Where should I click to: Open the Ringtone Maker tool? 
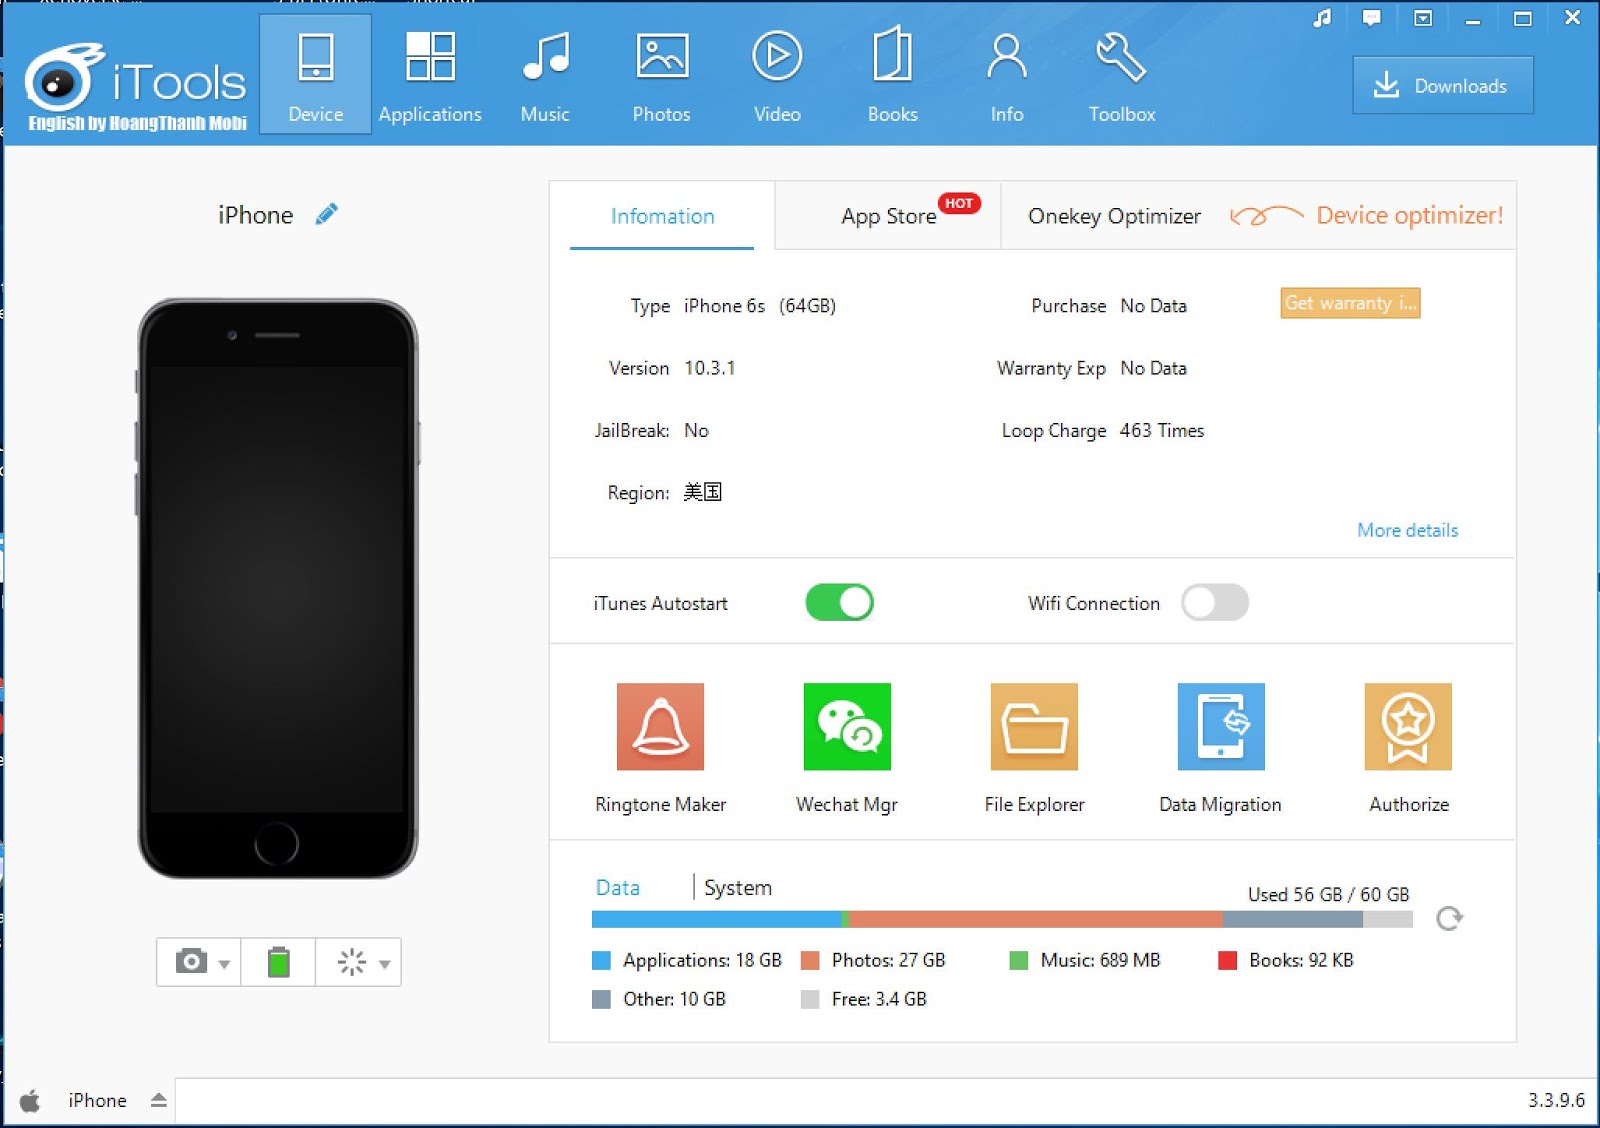[660, 727]
